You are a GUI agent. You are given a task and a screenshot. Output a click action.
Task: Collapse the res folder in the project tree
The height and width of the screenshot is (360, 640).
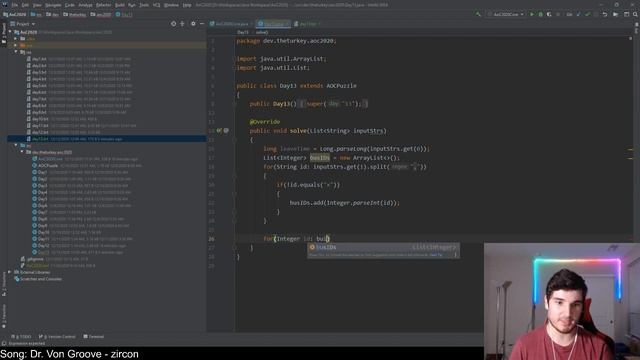coord(16,52)
